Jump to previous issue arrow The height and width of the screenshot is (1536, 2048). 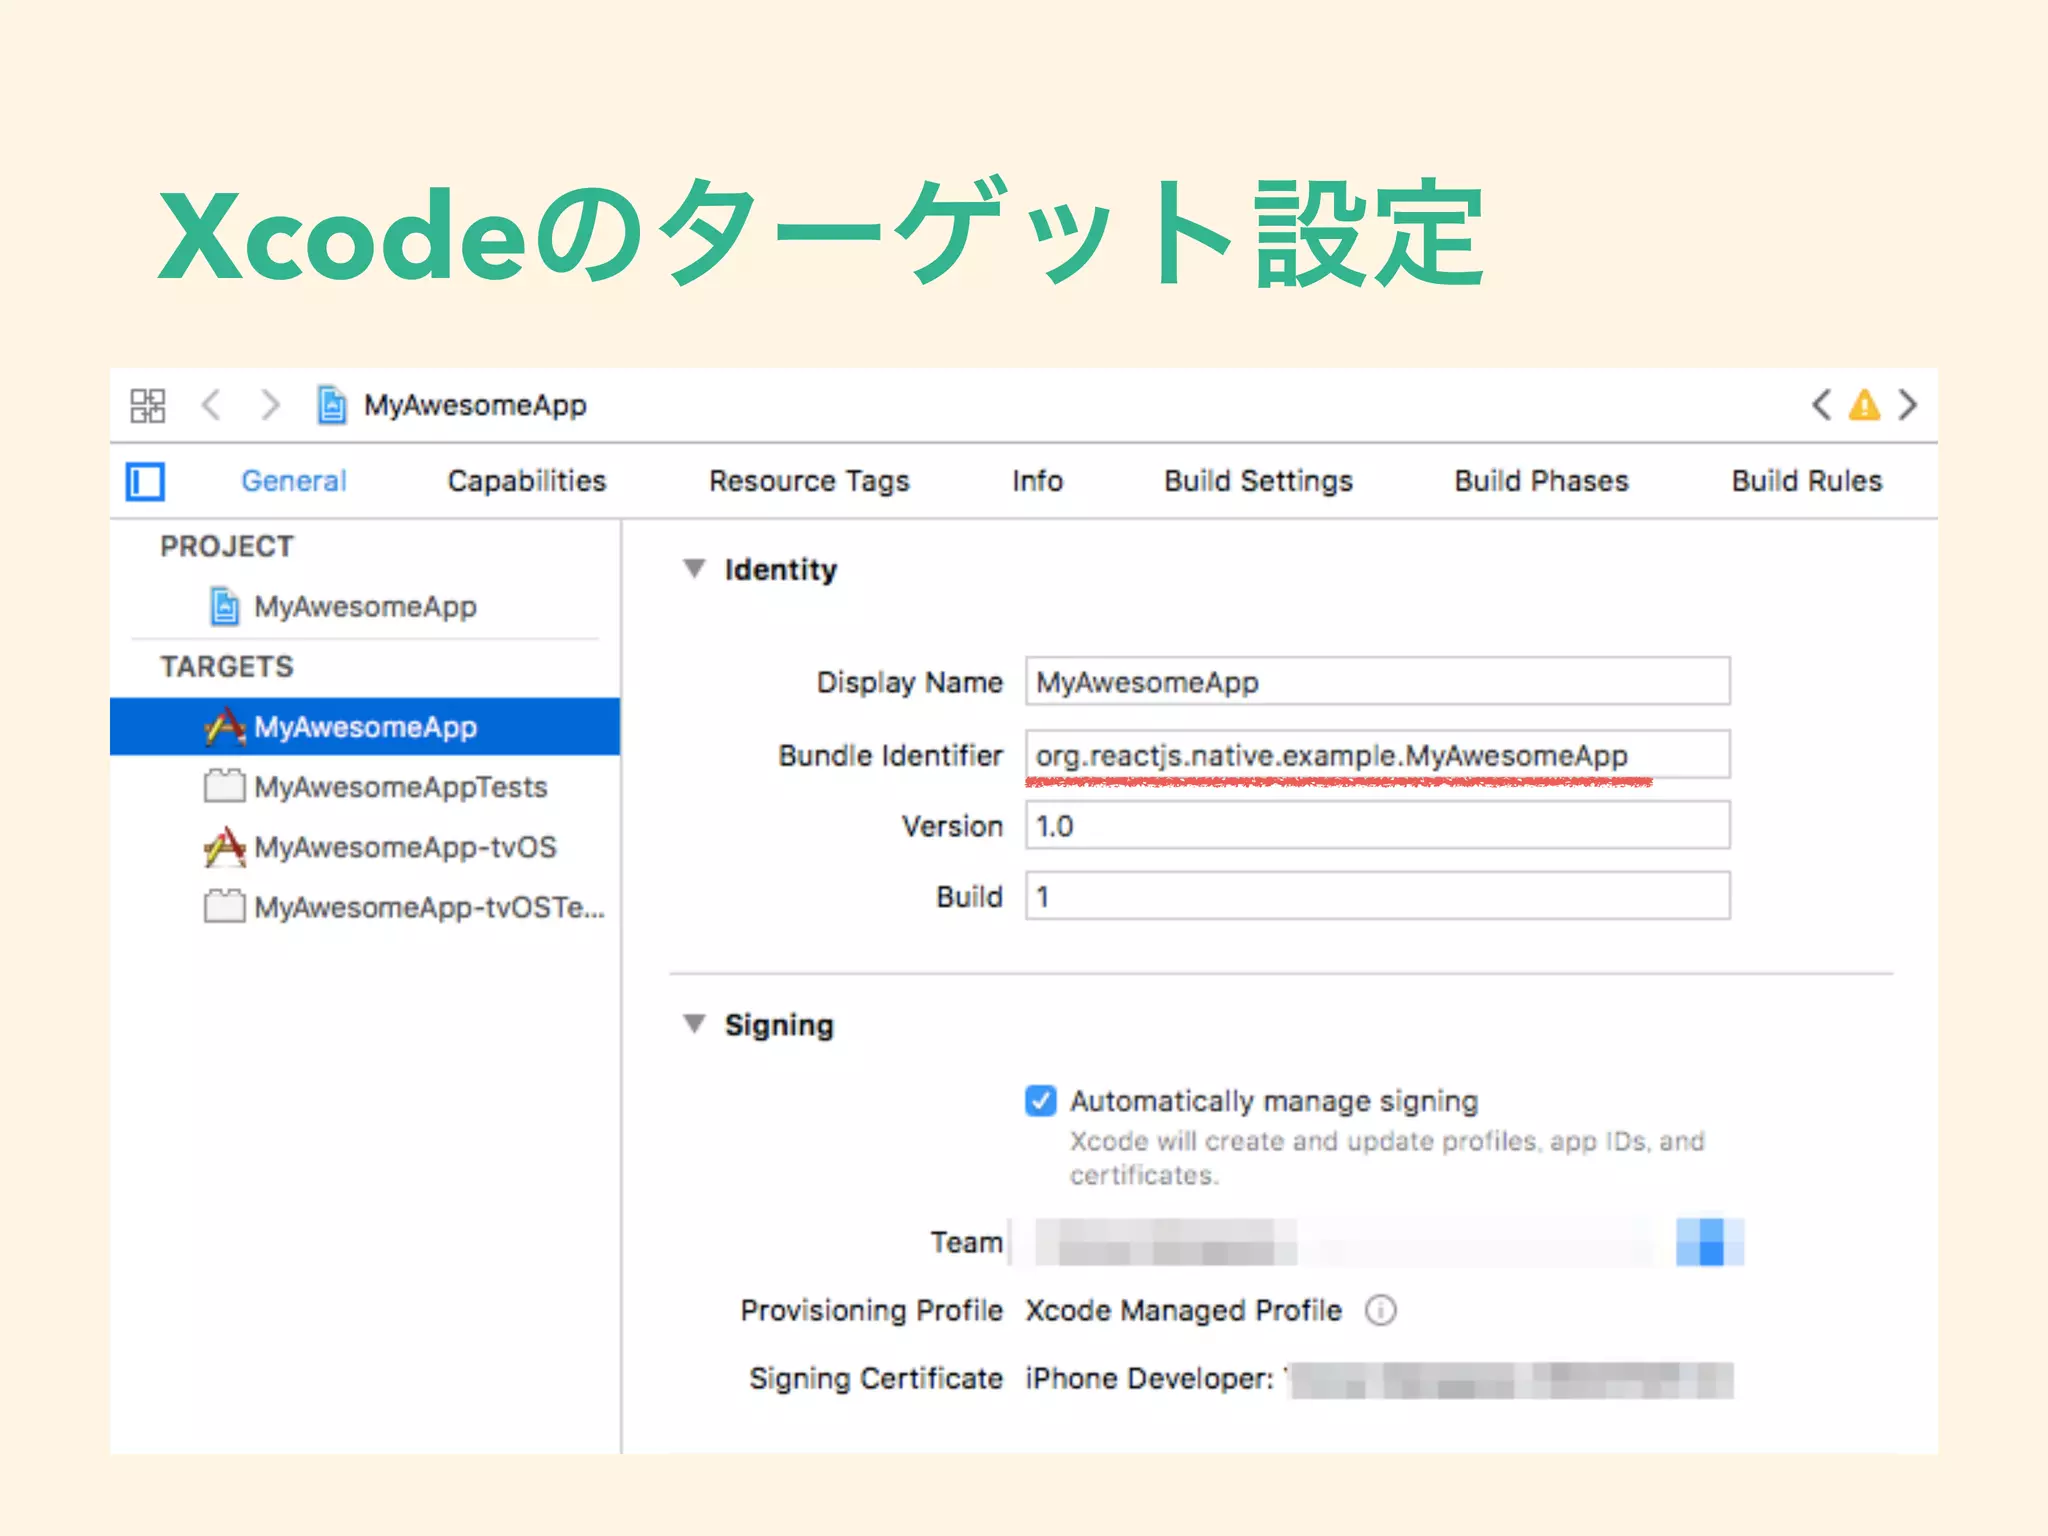click(x=1822, y=405)
